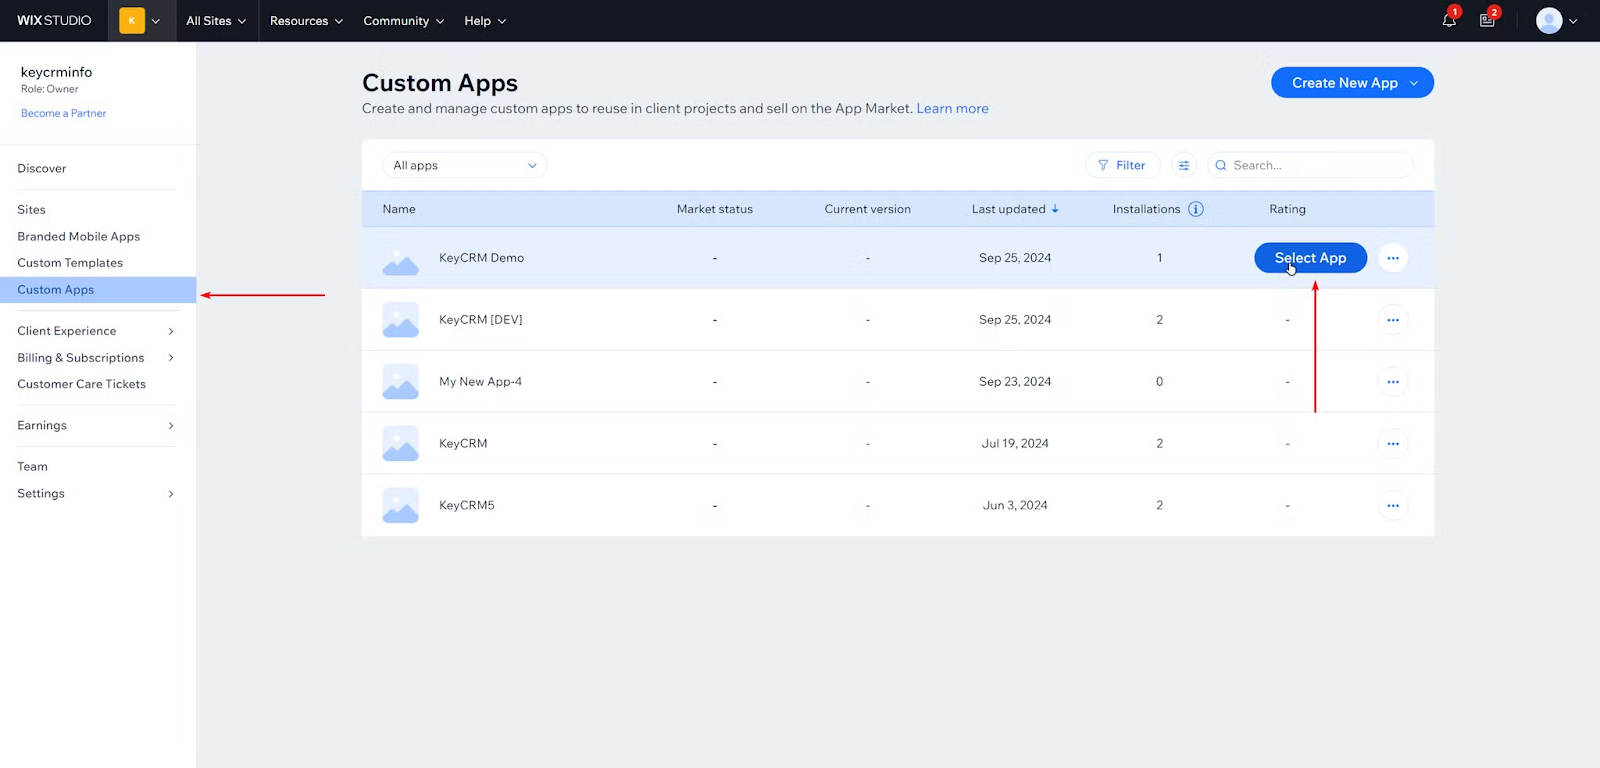
Task: Click the My New App-4 name
Action: 480,382
